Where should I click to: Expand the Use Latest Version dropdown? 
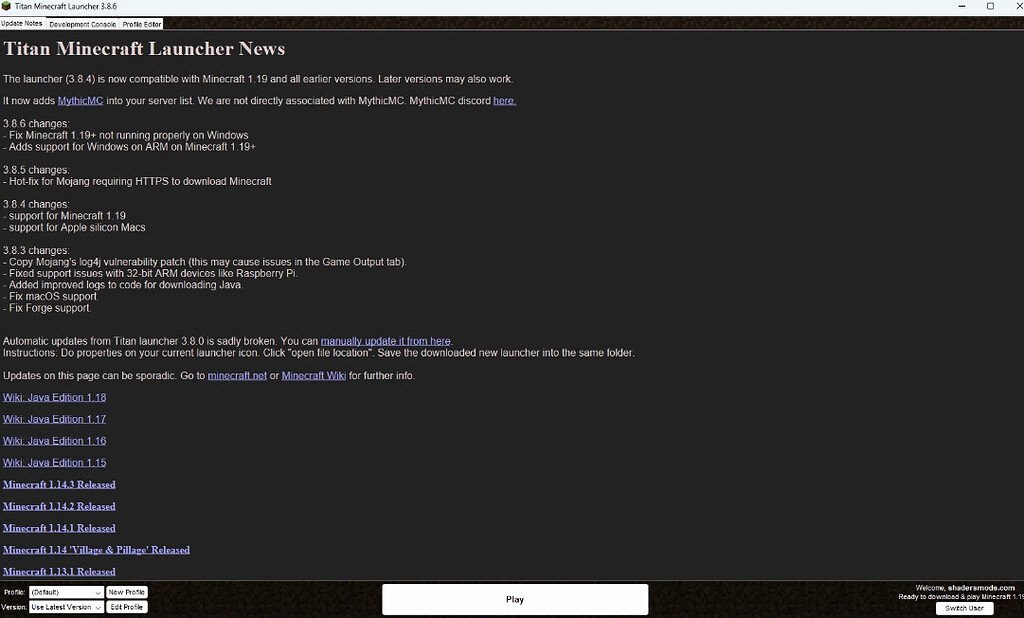pos(66,607)
